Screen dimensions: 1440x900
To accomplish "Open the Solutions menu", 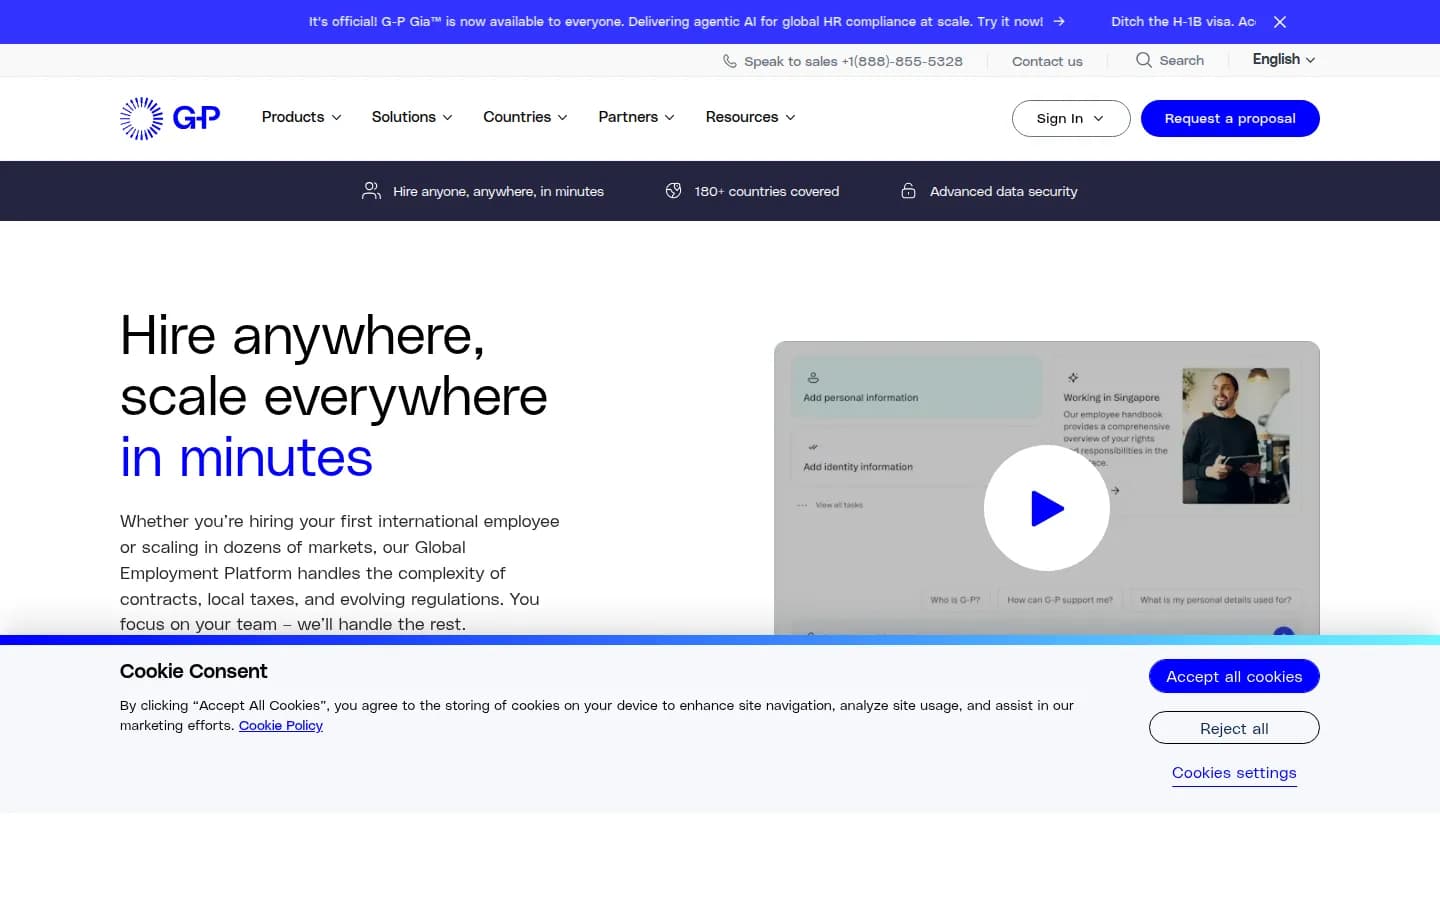I will tap(412, 117).
